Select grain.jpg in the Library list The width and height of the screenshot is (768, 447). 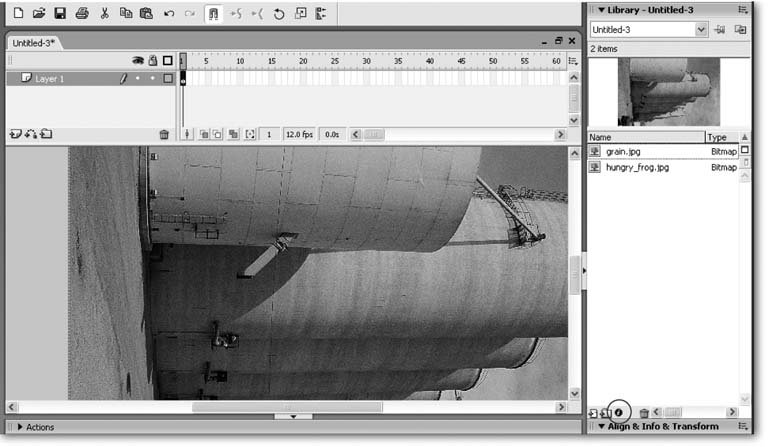(x=624, y=151)
